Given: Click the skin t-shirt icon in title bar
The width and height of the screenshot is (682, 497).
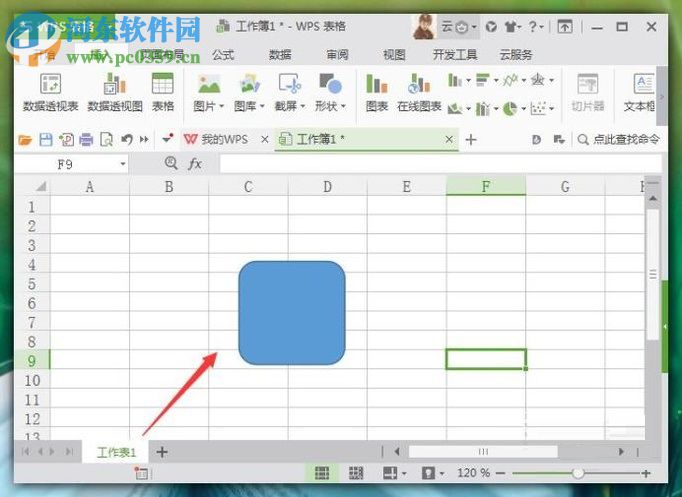Looking at the screenshot, I should [512, 27].
